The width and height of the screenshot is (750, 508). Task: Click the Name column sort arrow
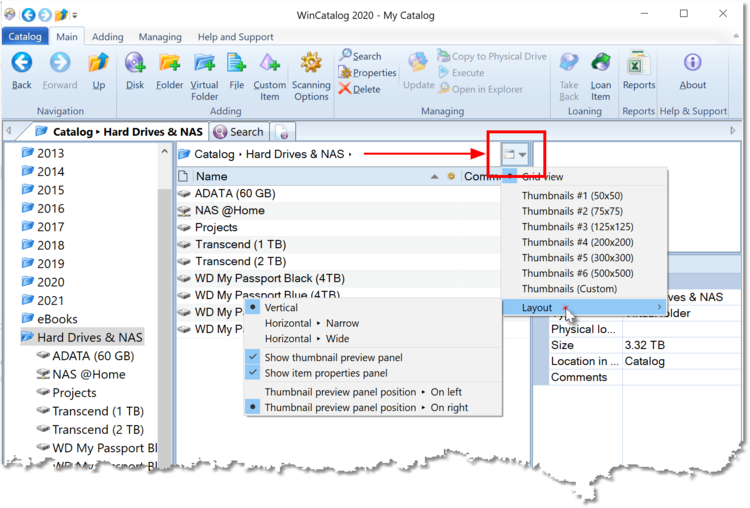(434, 176)
